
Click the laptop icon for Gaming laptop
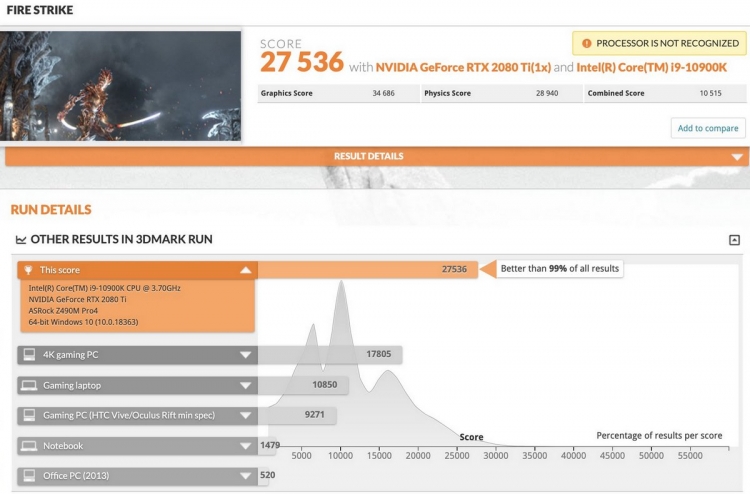pos(29,385)
